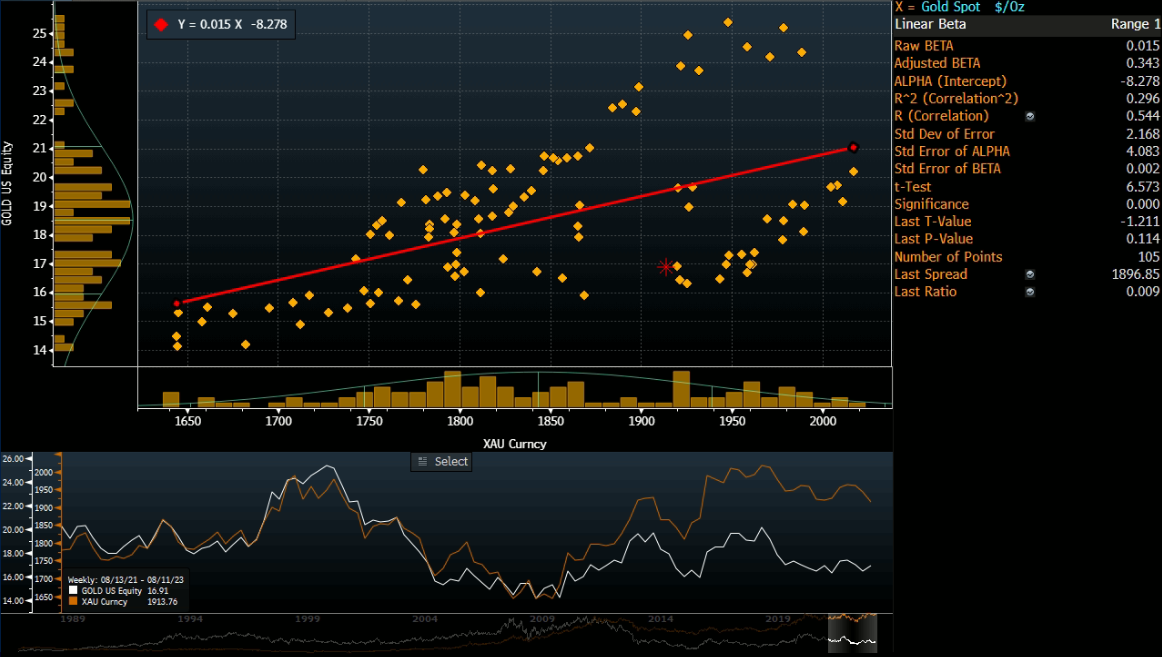Click the 'Last P-Value' row label
Image resolution: width=1162 pixels, height=657 pixels.
tap(933, 239)
